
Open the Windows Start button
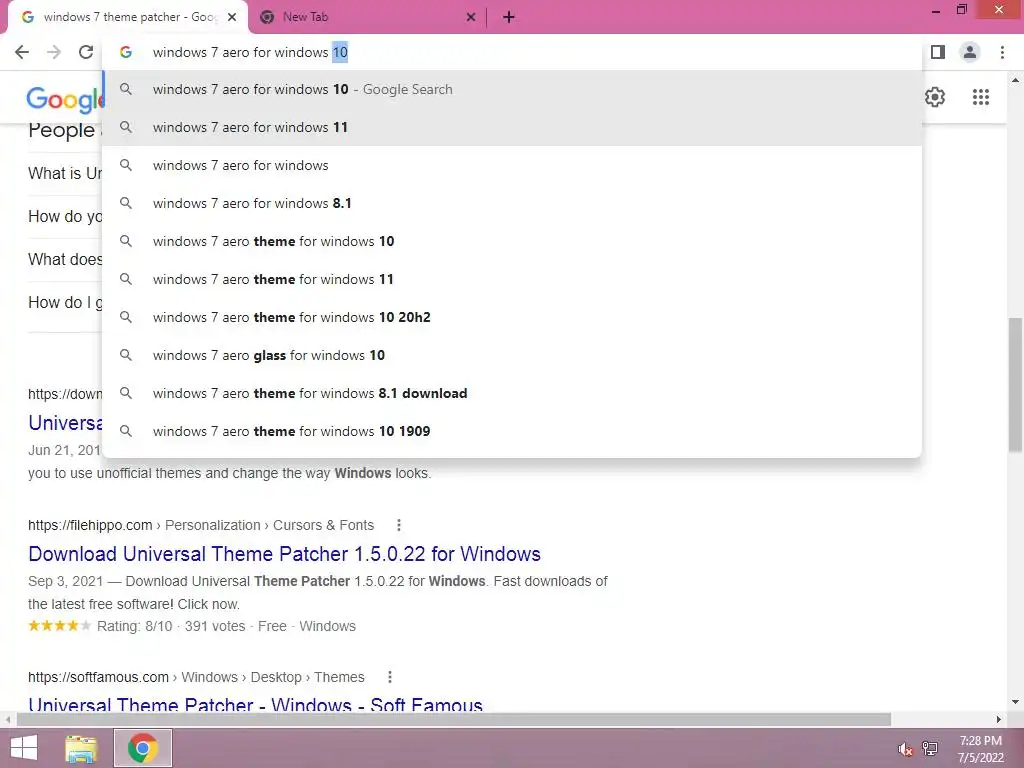24,748
